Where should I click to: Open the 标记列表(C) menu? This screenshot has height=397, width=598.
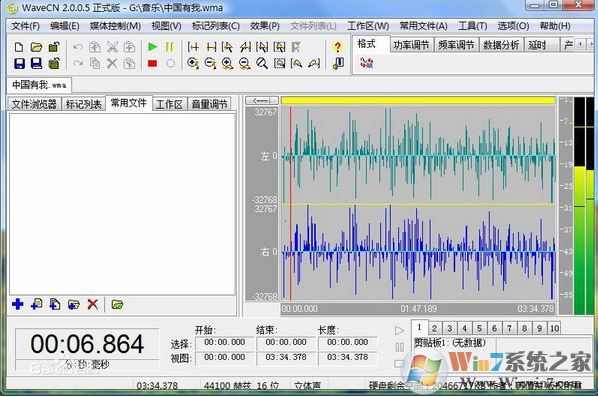[216, 26]
